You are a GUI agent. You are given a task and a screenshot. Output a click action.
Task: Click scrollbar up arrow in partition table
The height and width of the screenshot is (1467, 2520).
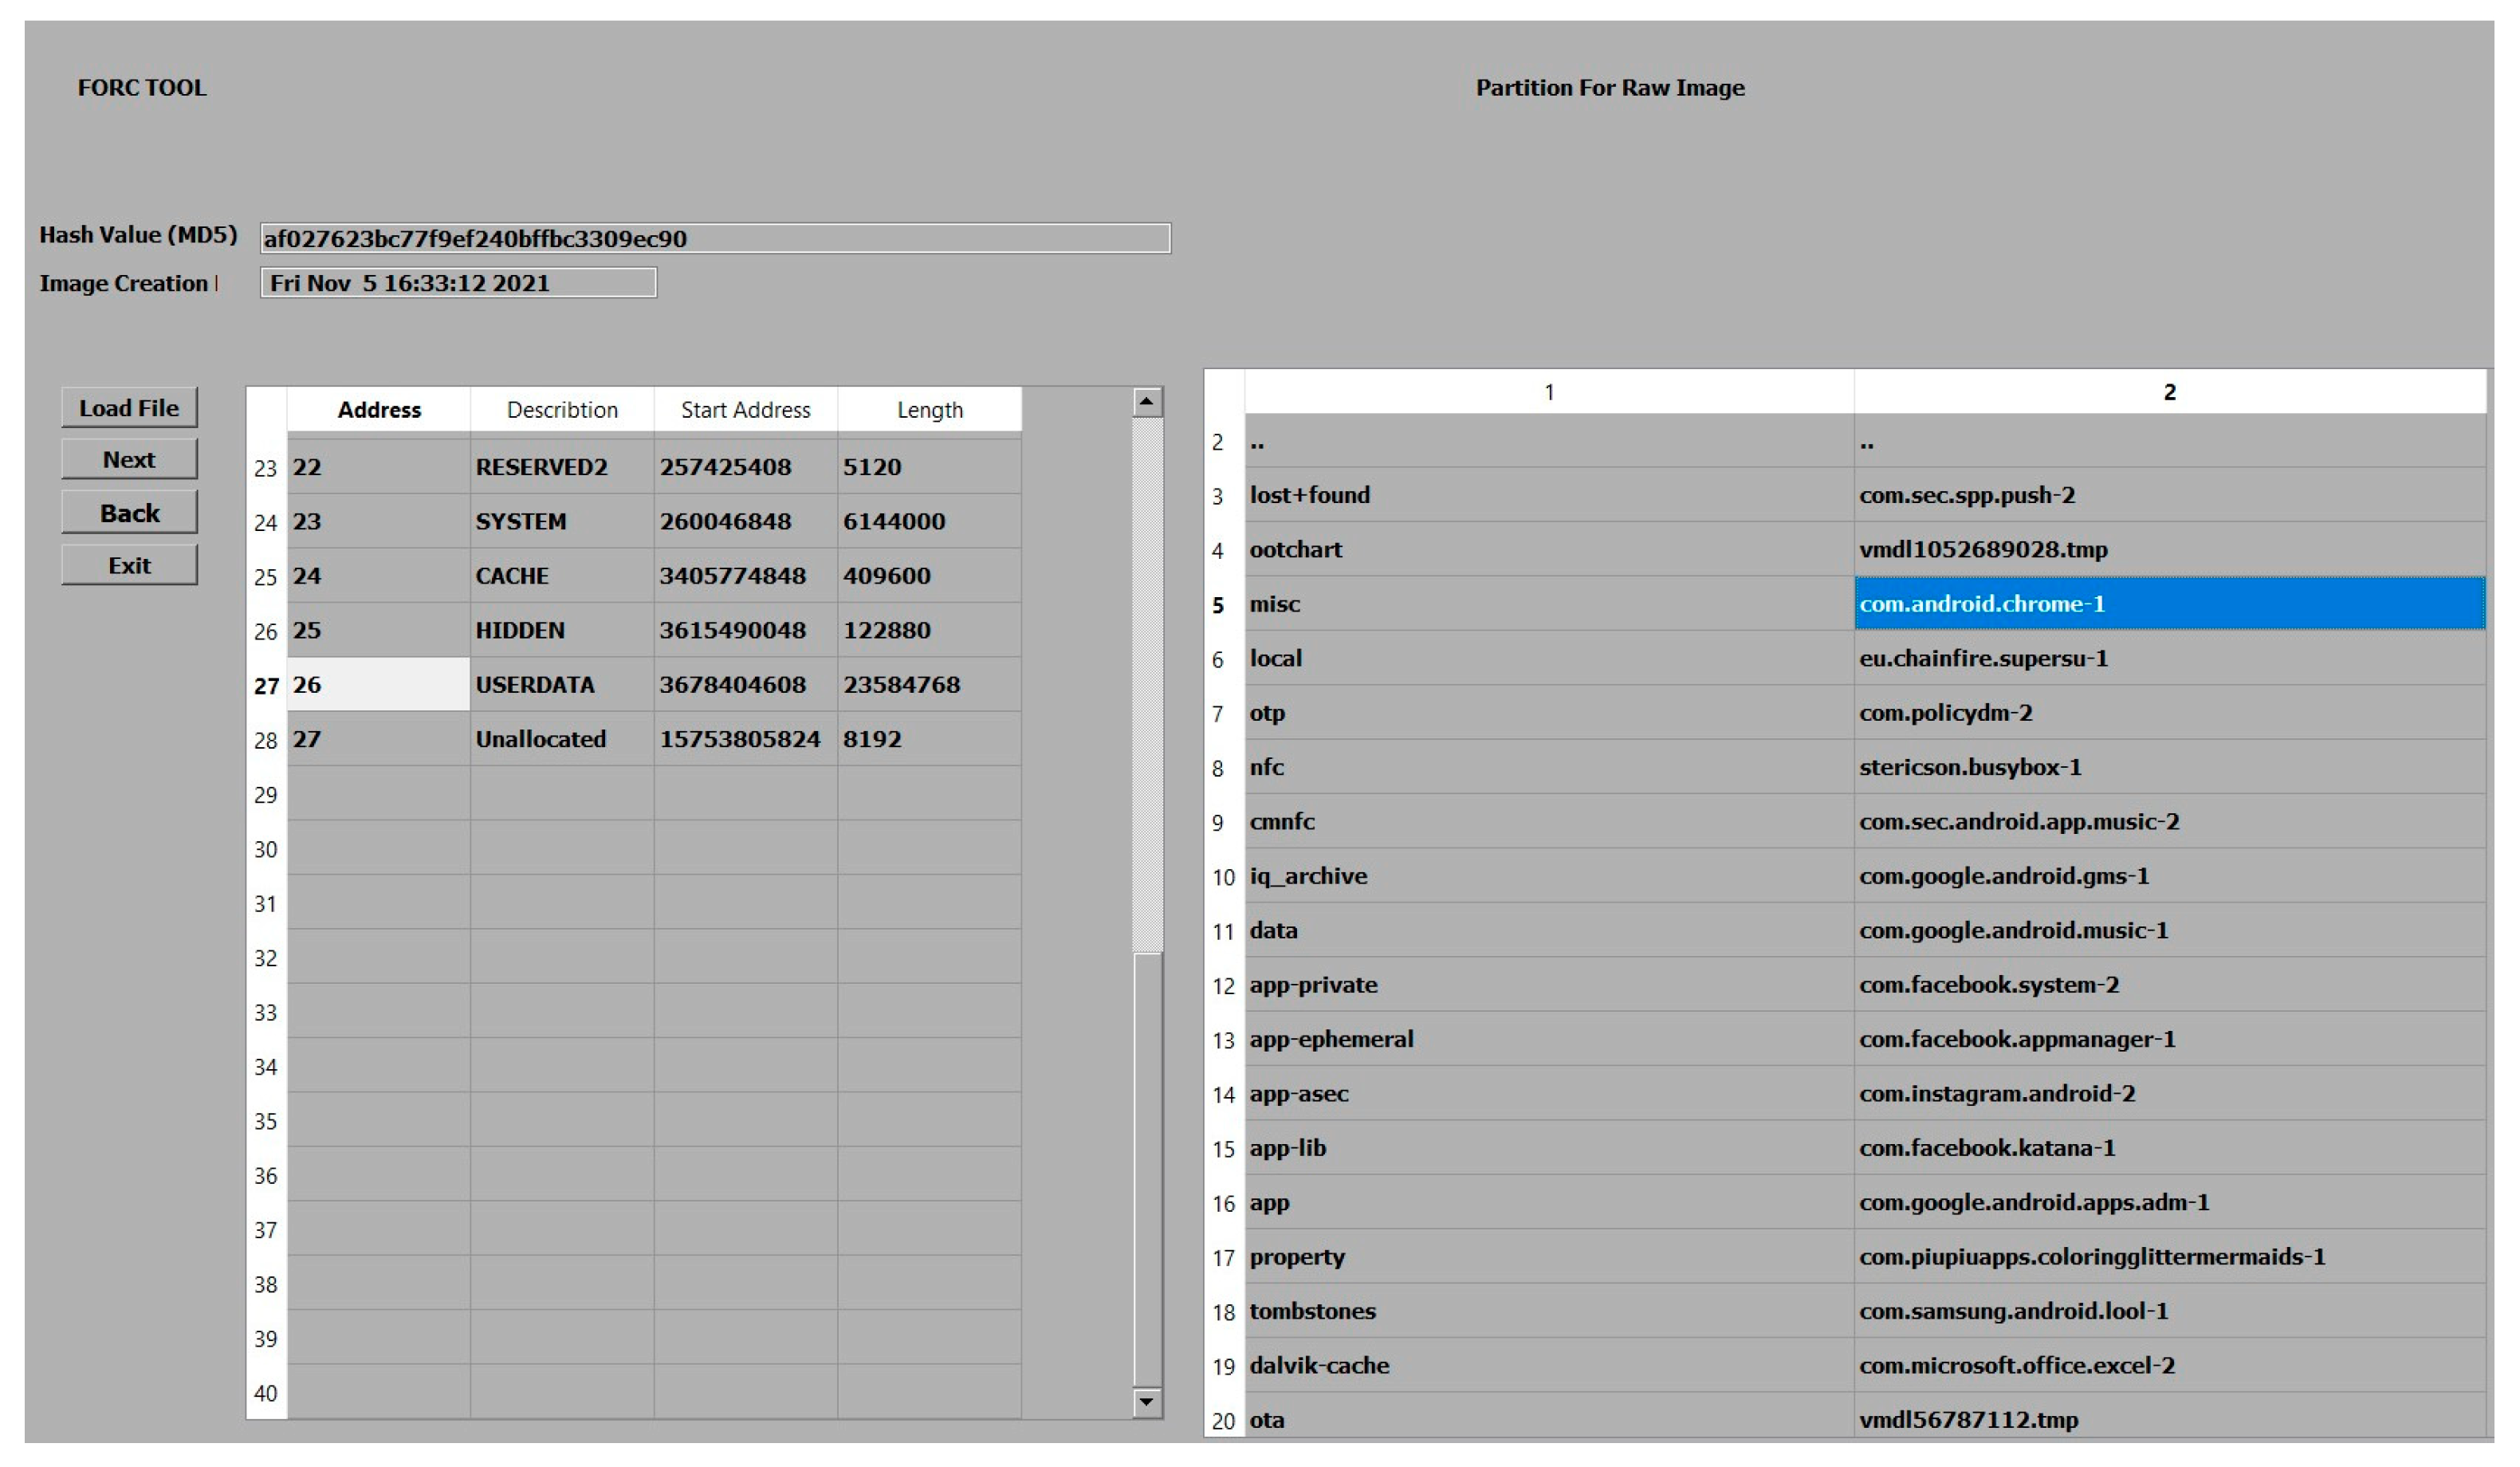1147,403
